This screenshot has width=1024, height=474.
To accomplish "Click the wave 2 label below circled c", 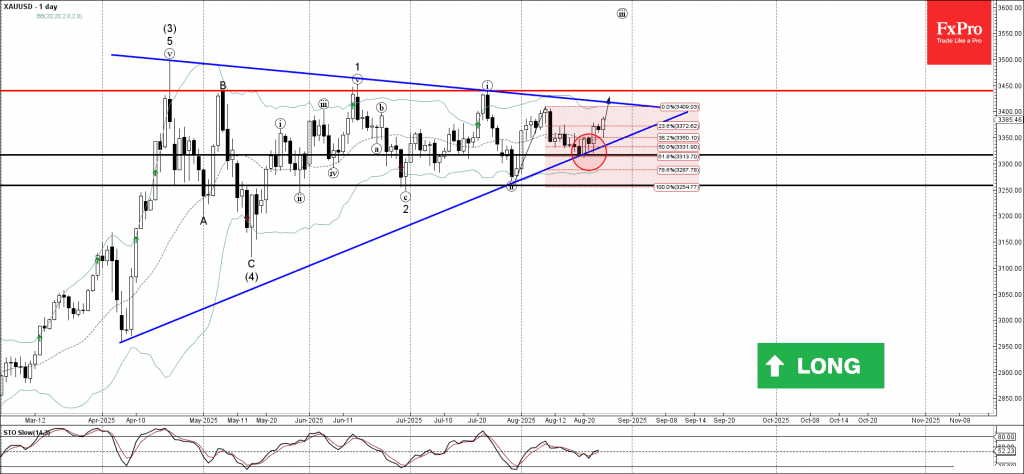I will [405, 209].
